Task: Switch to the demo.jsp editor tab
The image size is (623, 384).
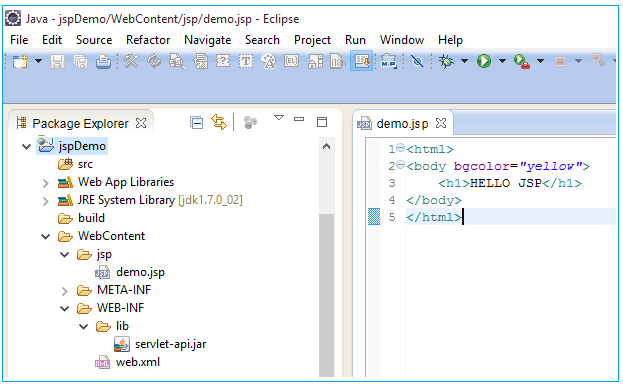Action: coord(402,124)
